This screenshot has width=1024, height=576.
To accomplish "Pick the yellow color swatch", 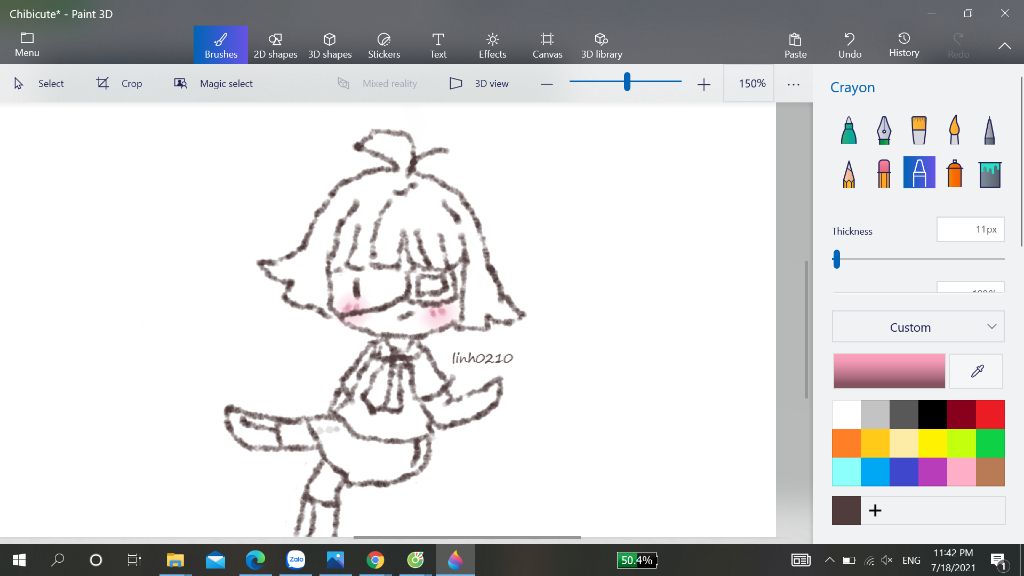I will point(933,443).
